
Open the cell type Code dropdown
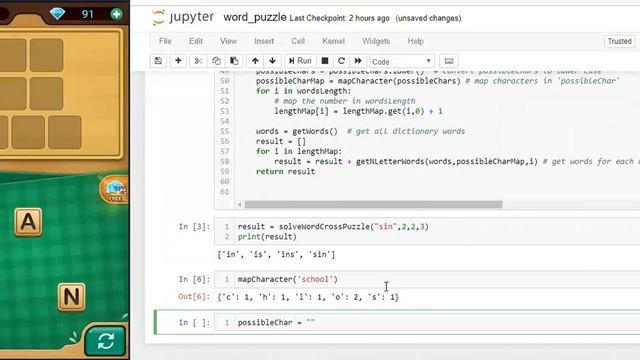pyautogui.click(x=402, y=62)
